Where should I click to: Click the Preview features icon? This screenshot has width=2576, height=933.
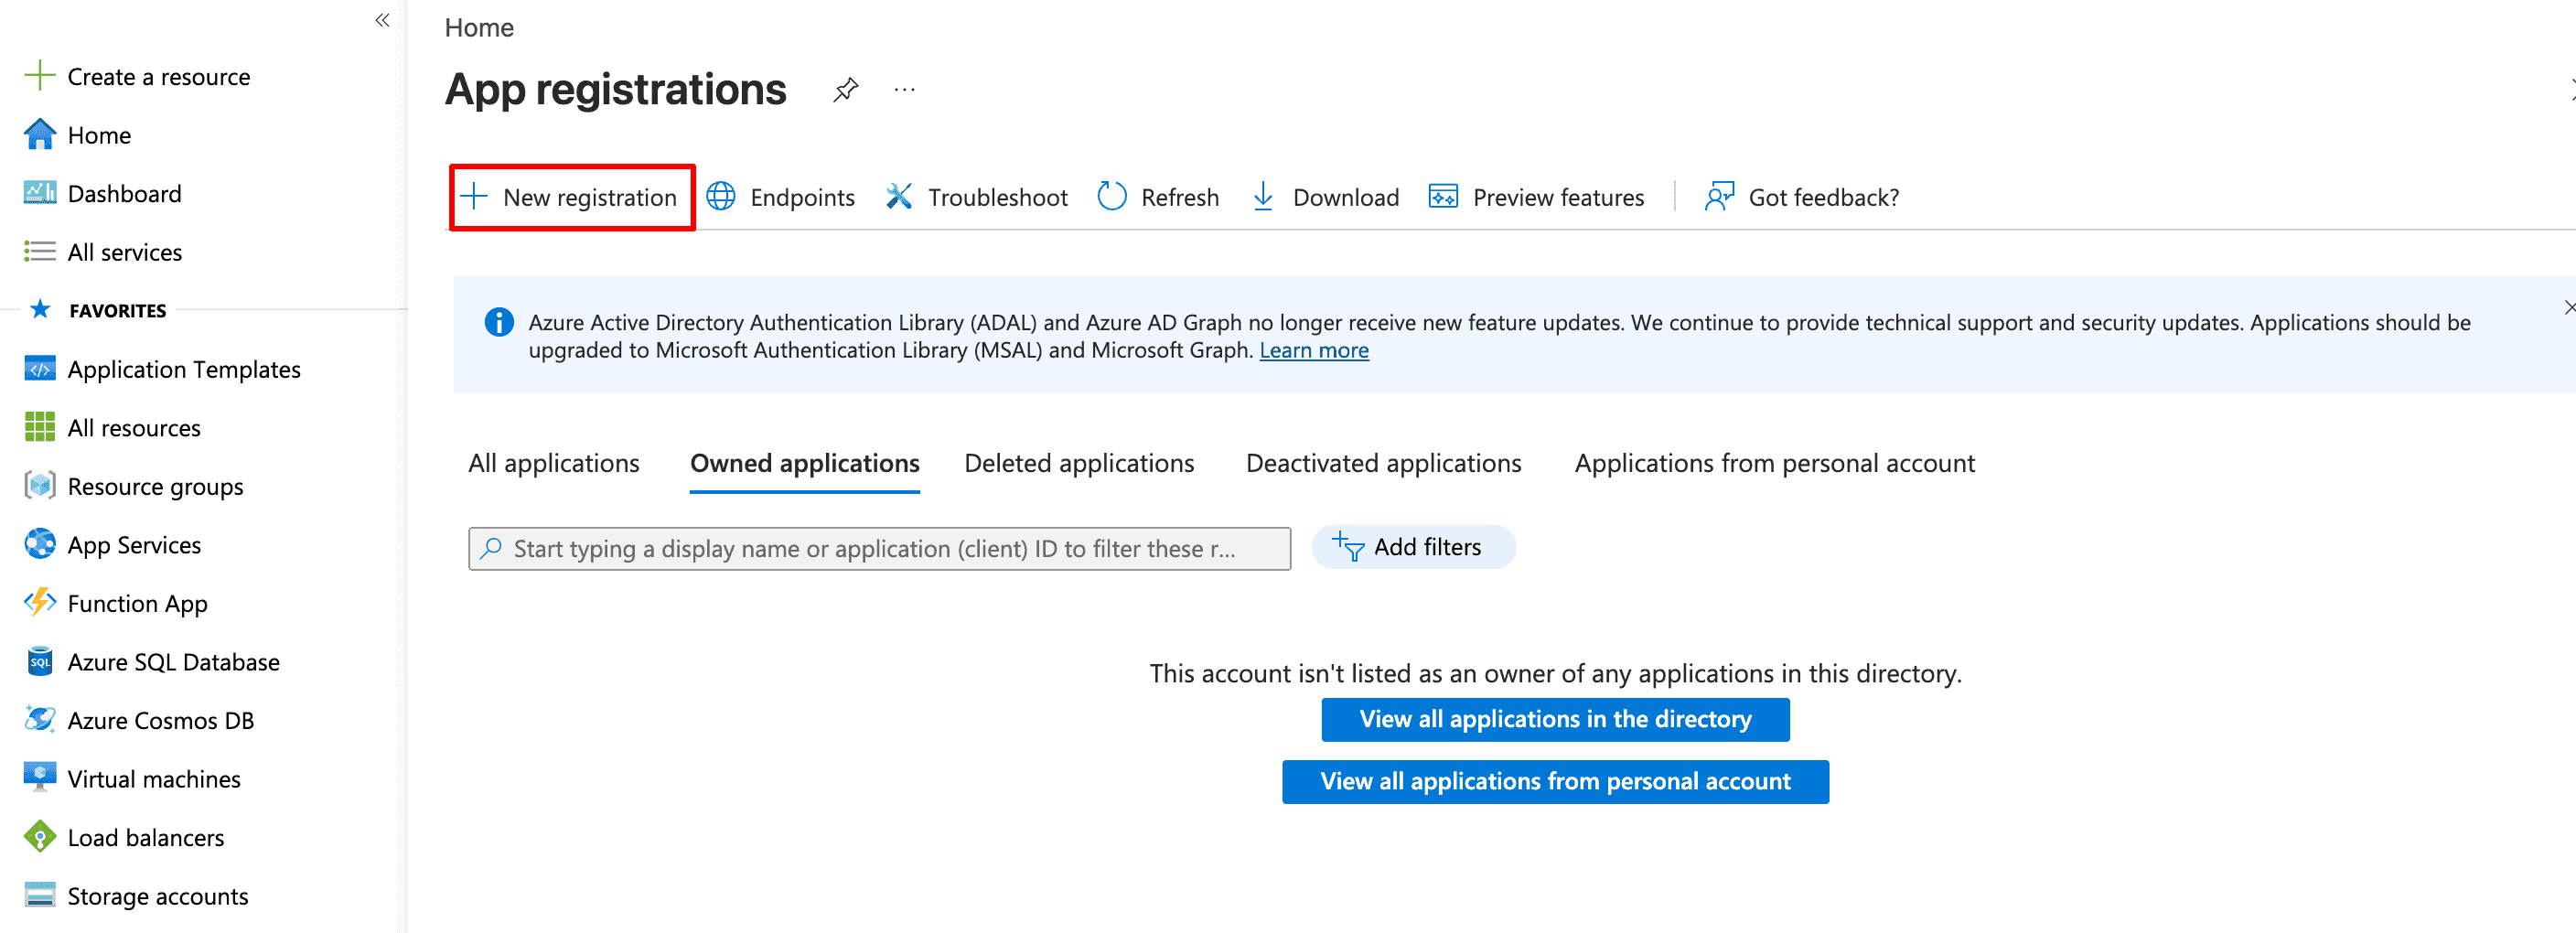coord(1443,196)
